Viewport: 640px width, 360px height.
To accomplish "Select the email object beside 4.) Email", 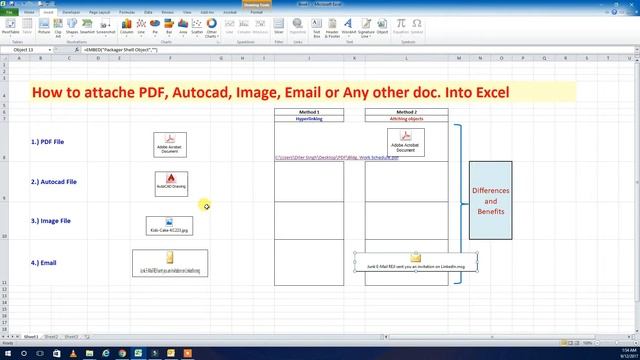I will tap(170, 263).
